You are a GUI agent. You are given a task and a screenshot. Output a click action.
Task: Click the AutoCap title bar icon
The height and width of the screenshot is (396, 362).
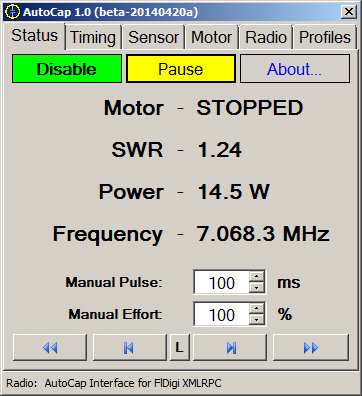pos(13,12)
